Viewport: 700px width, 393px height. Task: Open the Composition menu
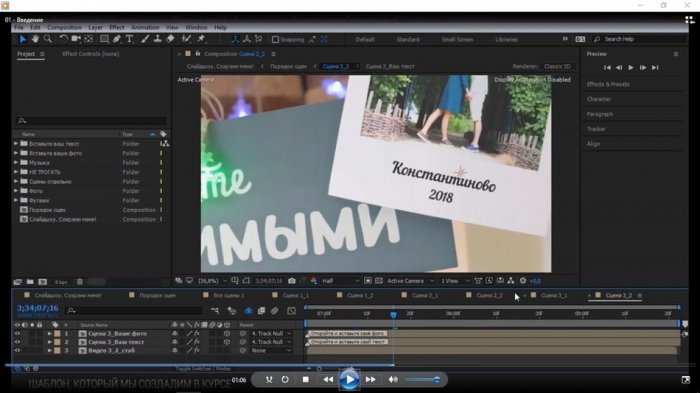coord(64,27)
